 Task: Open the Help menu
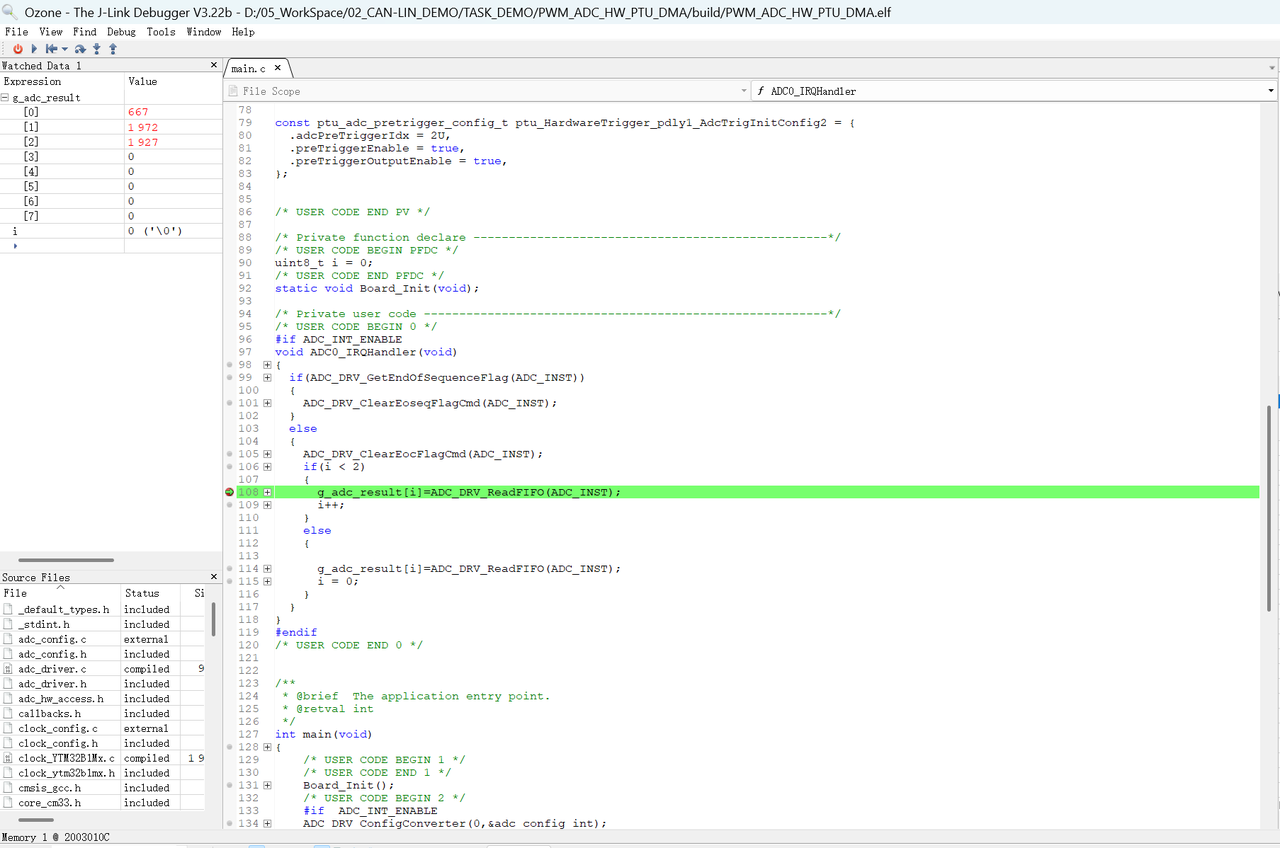[x=243, y=32]
